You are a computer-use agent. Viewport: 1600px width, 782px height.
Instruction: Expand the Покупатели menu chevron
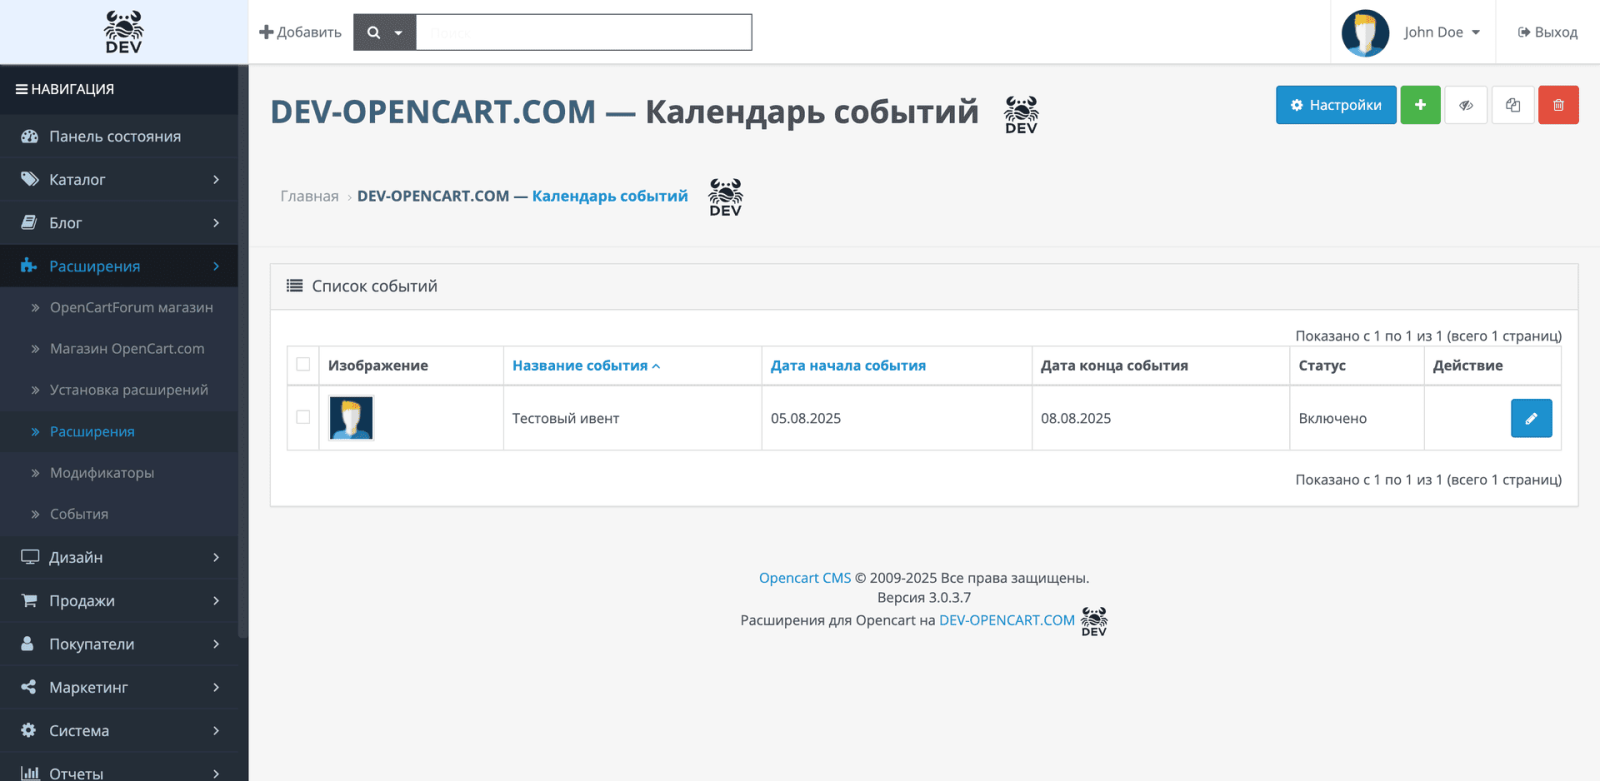tap(216, 644)
